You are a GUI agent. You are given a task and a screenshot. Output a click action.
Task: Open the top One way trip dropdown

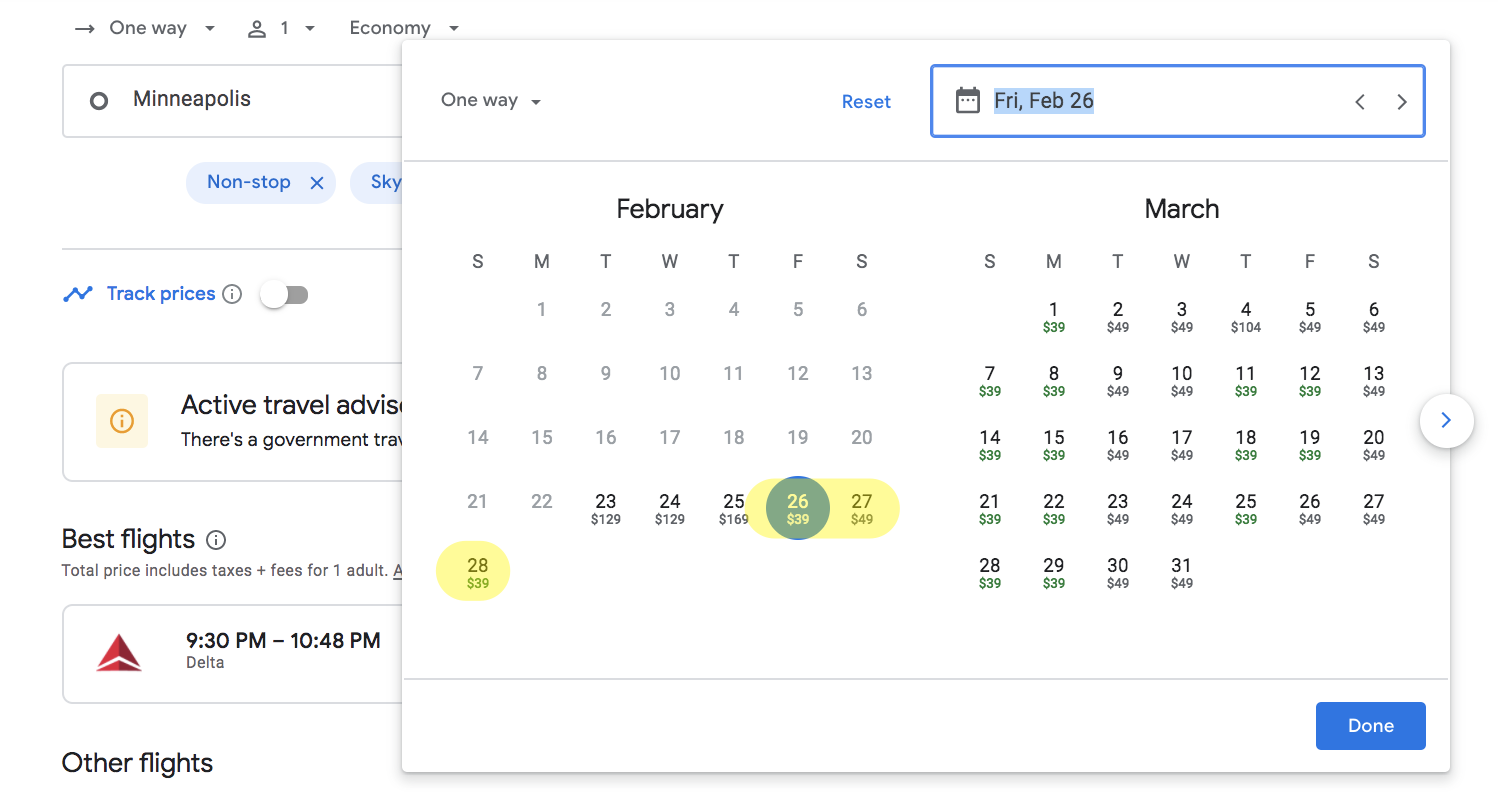[146, 28]
